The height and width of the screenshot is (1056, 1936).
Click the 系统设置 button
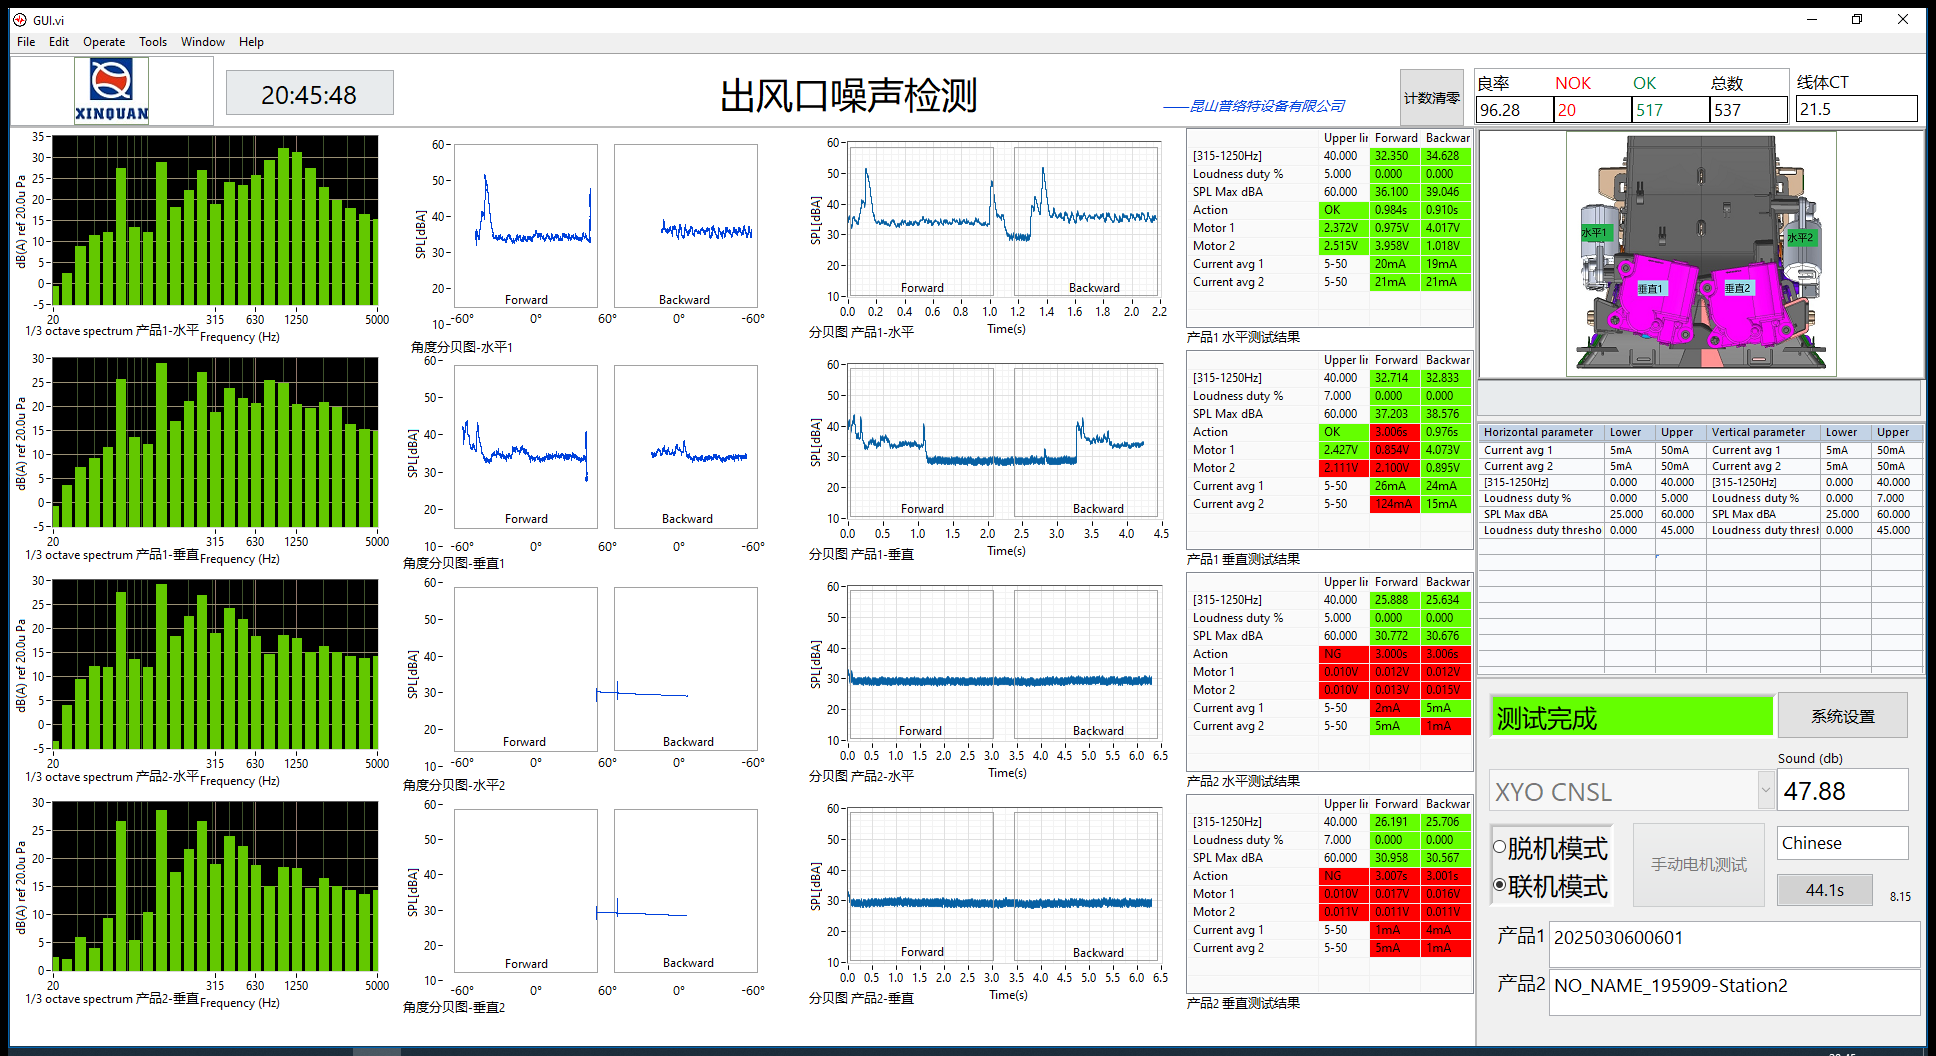tap(1842, 716)
